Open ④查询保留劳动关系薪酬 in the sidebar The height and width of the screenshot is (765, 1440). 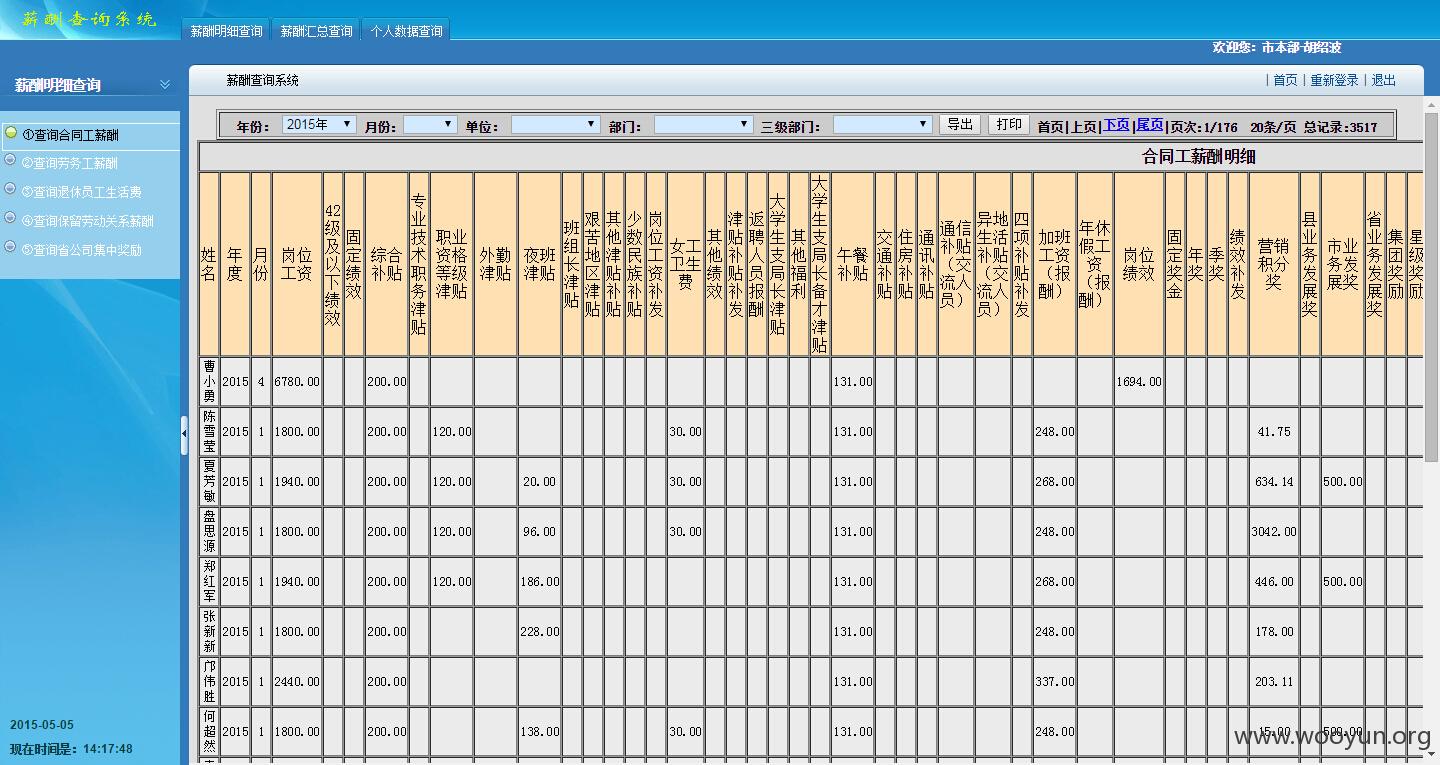(88, 221)
